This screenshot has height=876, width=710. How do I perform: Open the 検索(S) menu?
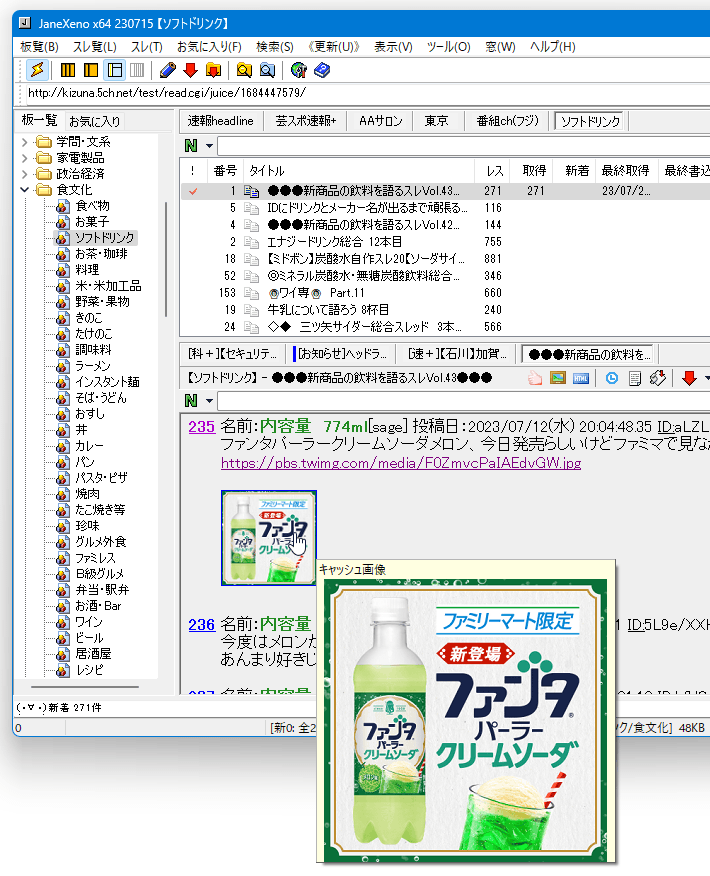tap(274, 47)
